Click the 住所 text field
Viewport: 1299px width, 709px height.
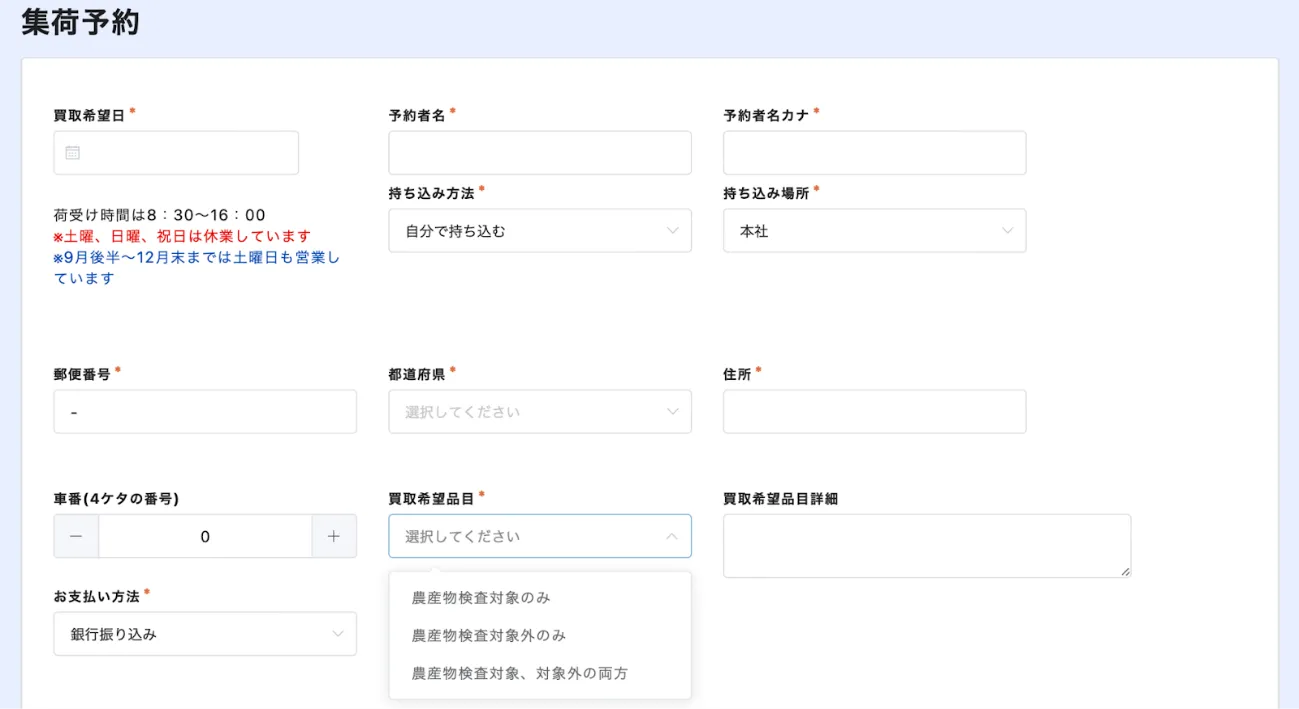(874, 412)
